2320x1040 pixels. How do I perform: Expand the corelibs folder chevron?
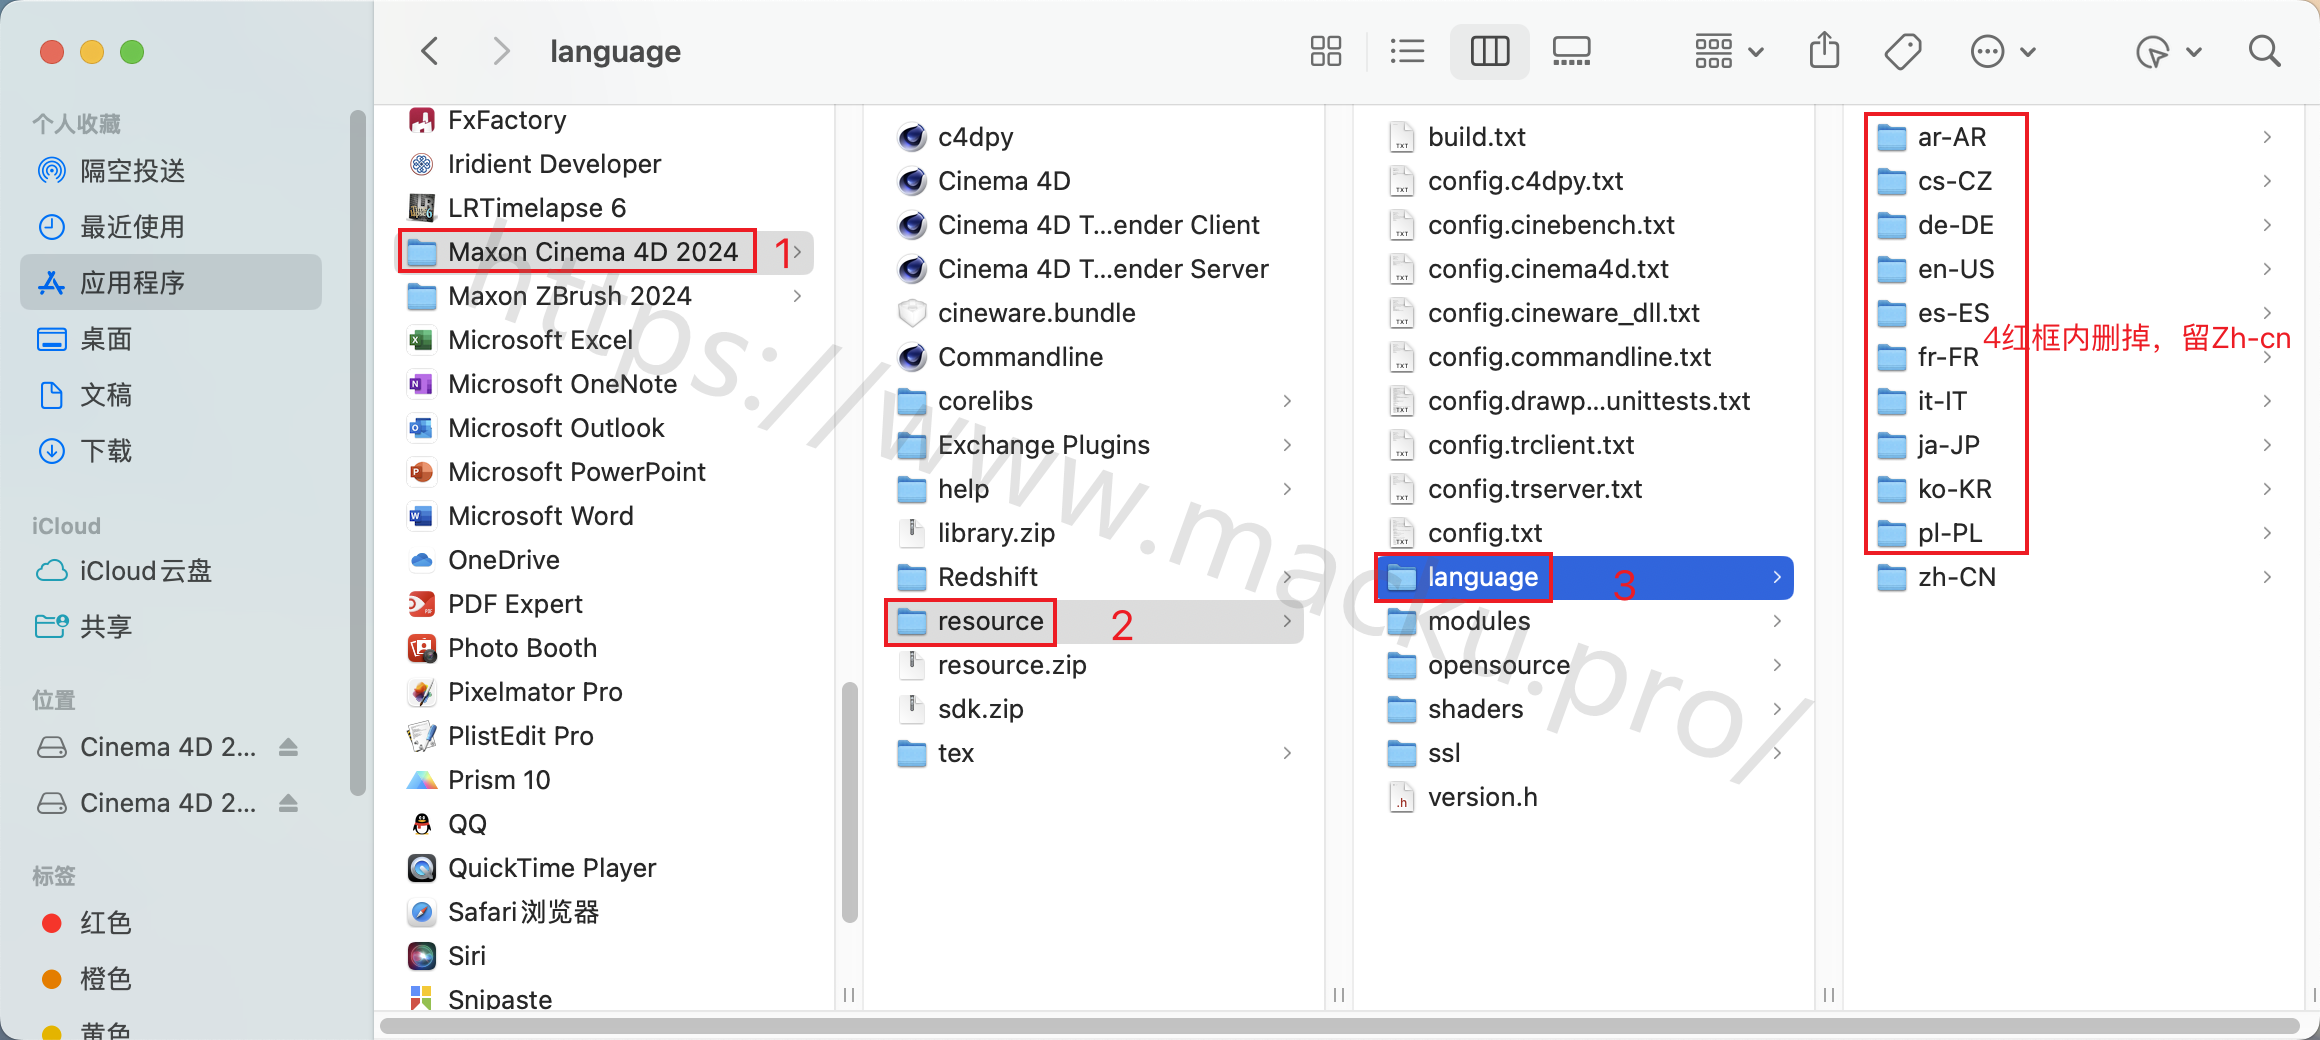tap(1287, 401)
